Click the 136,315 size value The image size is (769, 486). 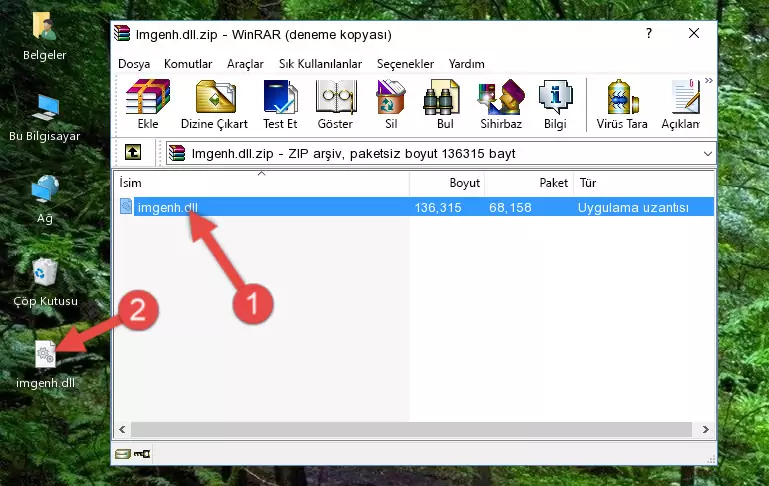[438, 207]
